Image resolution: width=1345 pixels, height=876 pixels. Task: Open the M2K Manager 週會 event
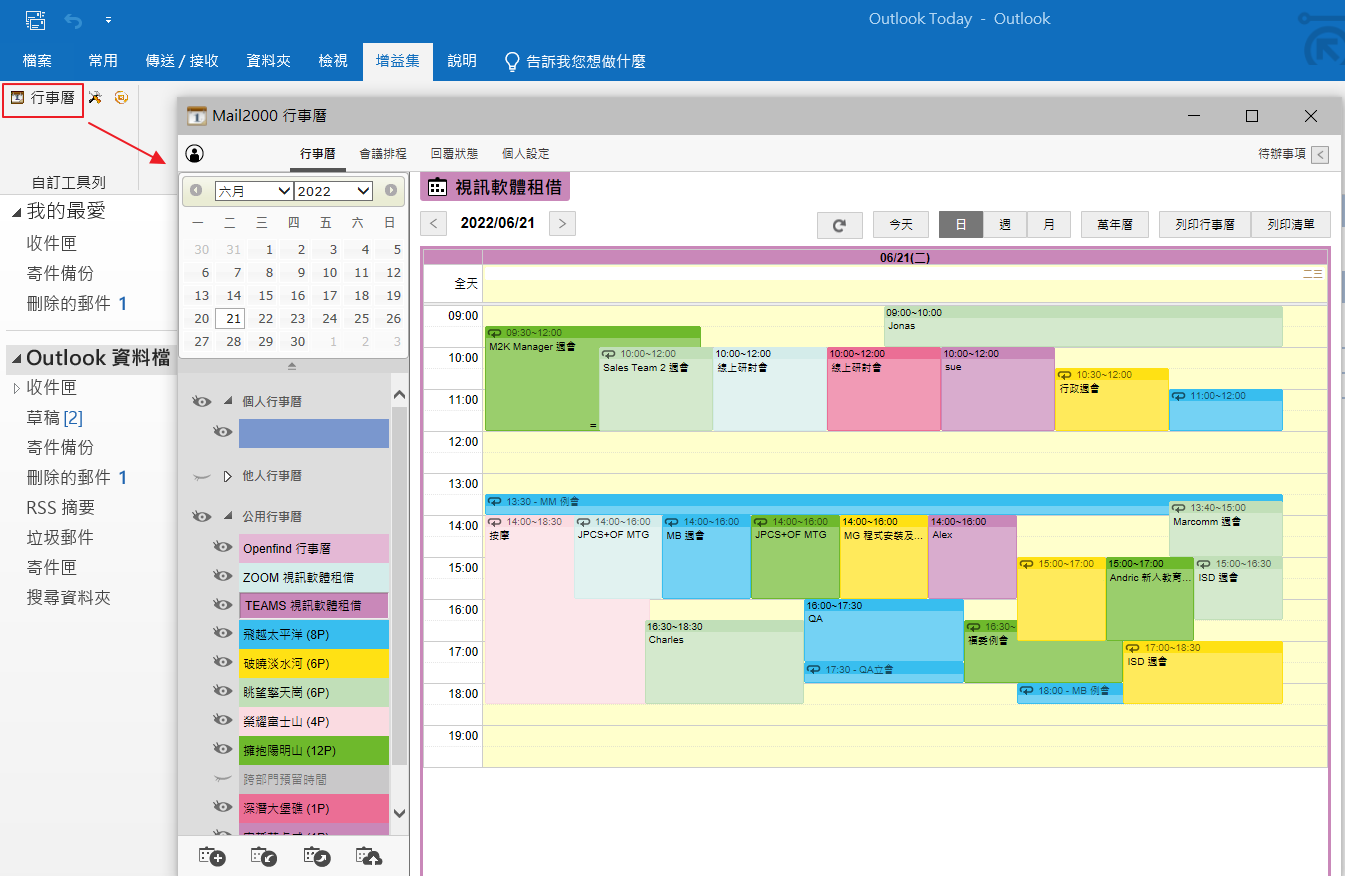pos(541,379)
